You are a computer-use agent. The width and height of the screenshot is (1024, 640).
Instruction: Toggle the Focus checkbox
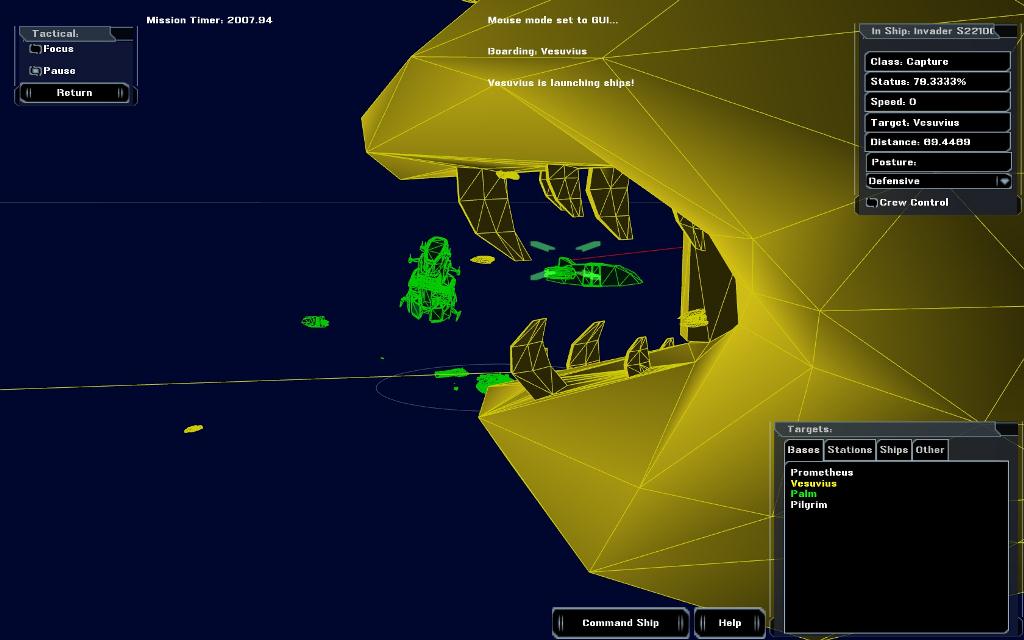click(x=35, y=49)
